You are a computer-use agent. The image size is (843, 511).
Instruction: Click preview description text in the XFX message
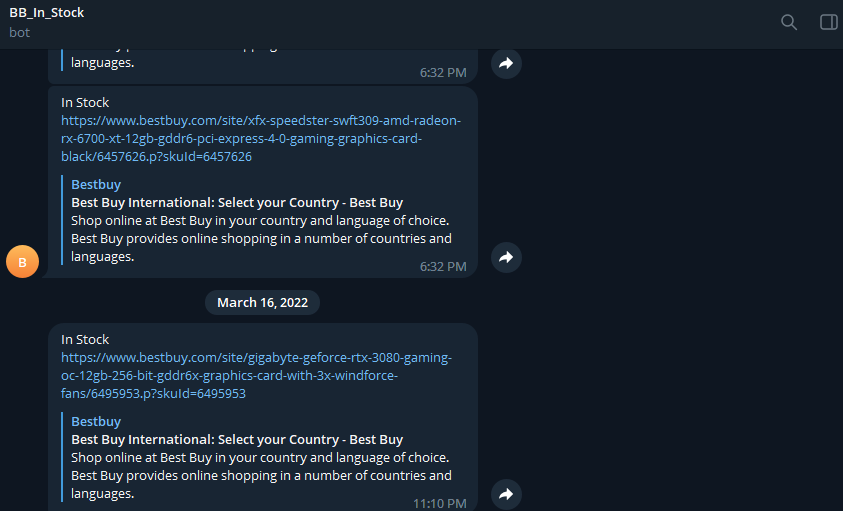(x=261, y=238)
